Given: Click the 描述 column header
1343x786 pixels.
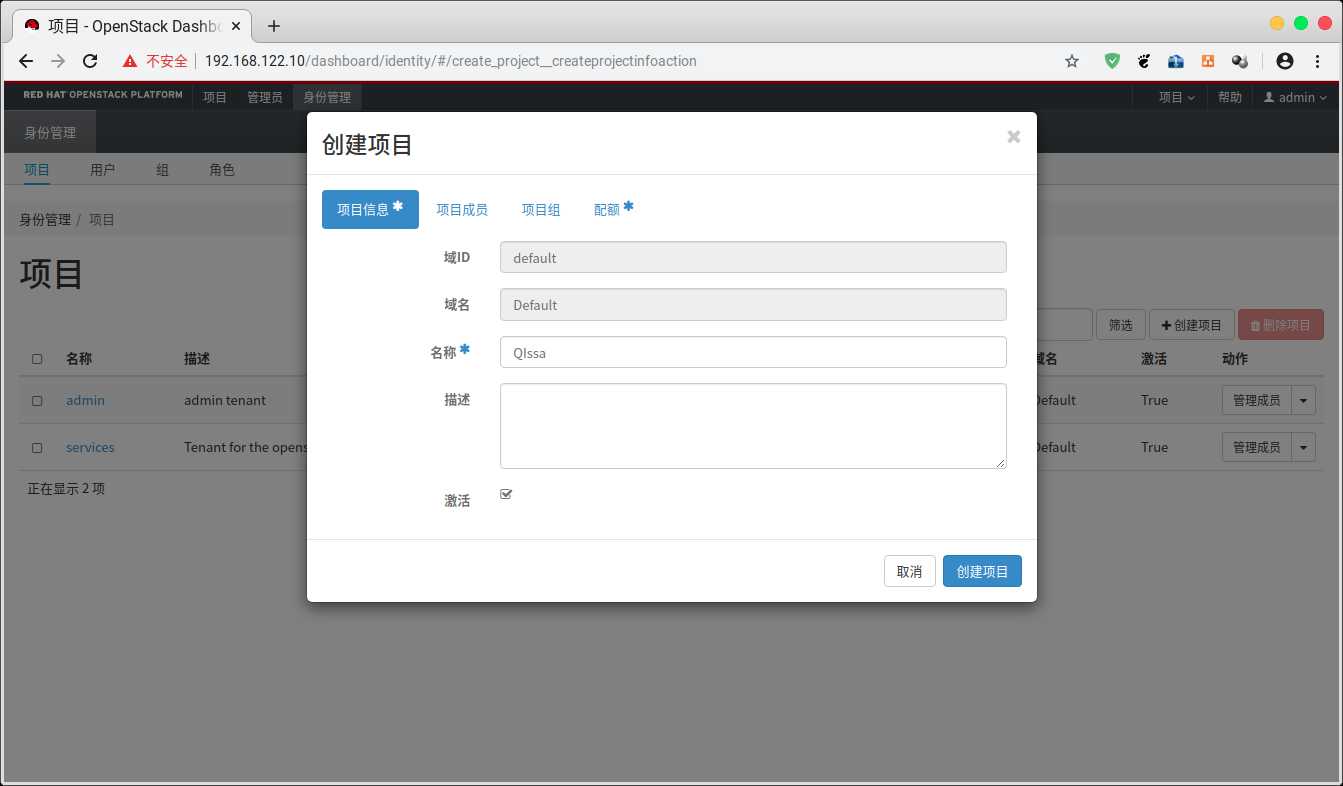Looking at the screenshot, I should coord(197,359).
